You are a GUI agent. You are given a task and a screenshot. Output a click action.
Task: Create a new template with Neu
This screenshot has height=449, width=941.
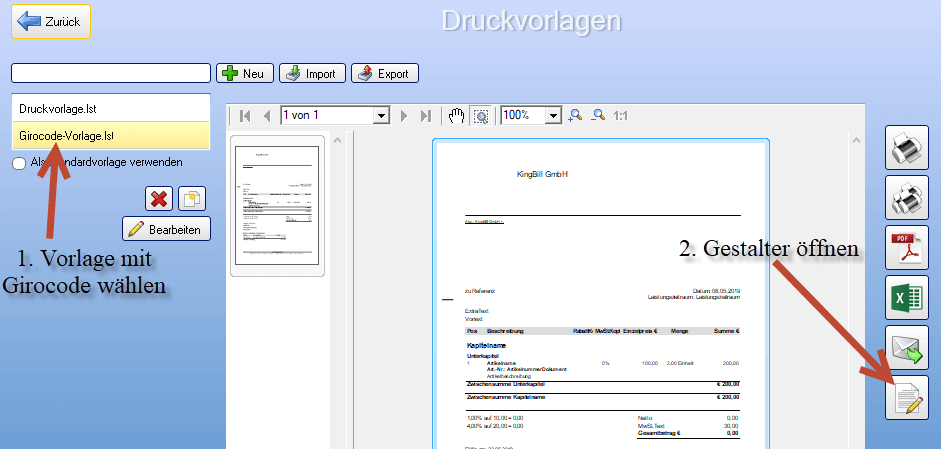(245, 73)
